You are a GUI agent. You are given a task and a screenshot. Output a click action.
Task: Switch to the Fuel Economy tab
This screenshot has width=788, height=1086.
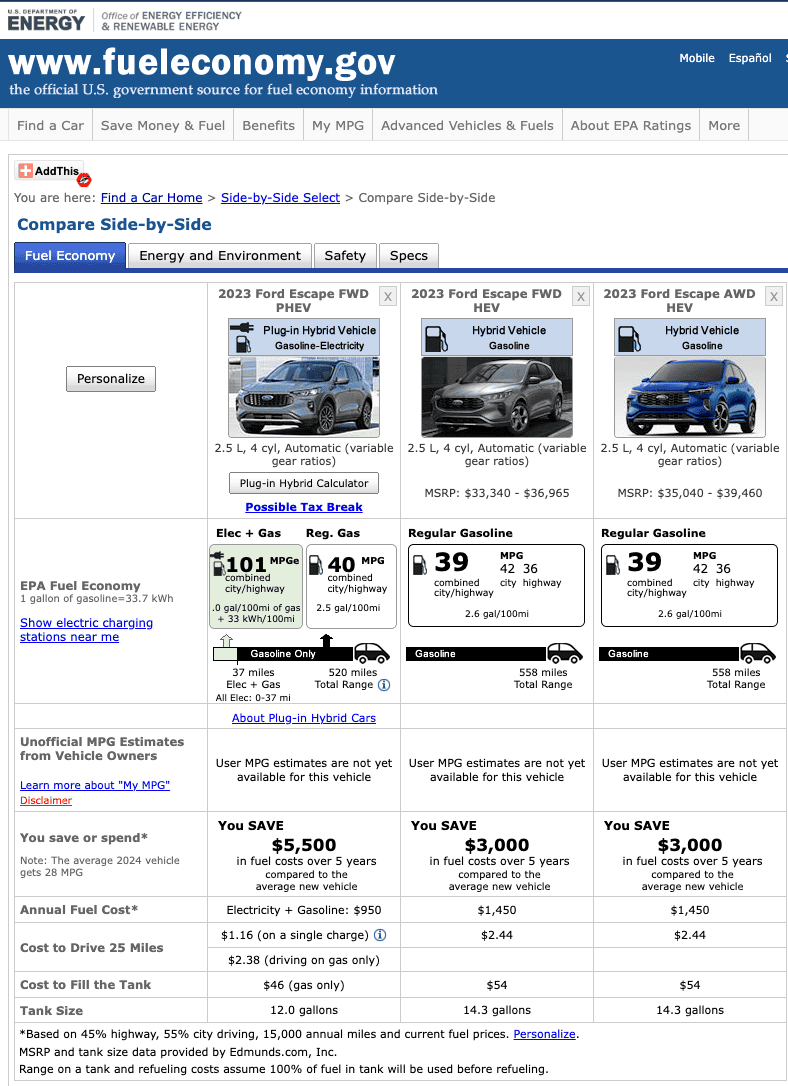click(x=70, y=256)
